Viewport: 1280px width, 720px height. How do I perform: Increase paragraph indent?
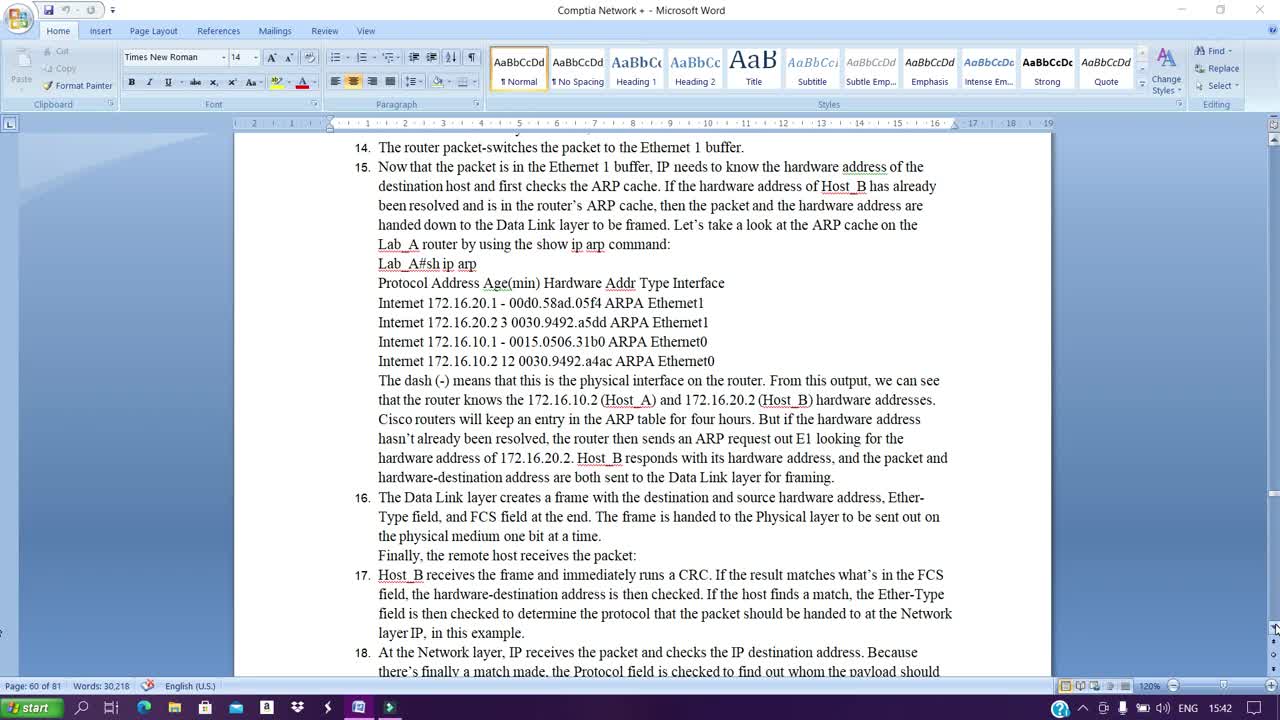[432, 58]
